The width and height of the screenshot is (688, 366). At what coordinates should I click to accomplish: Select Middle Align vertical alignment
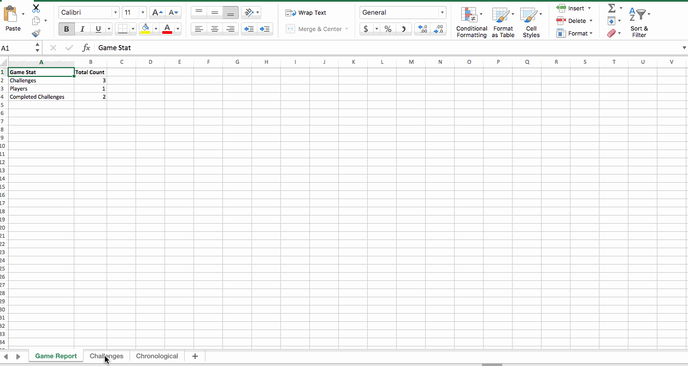click(215, 12)
